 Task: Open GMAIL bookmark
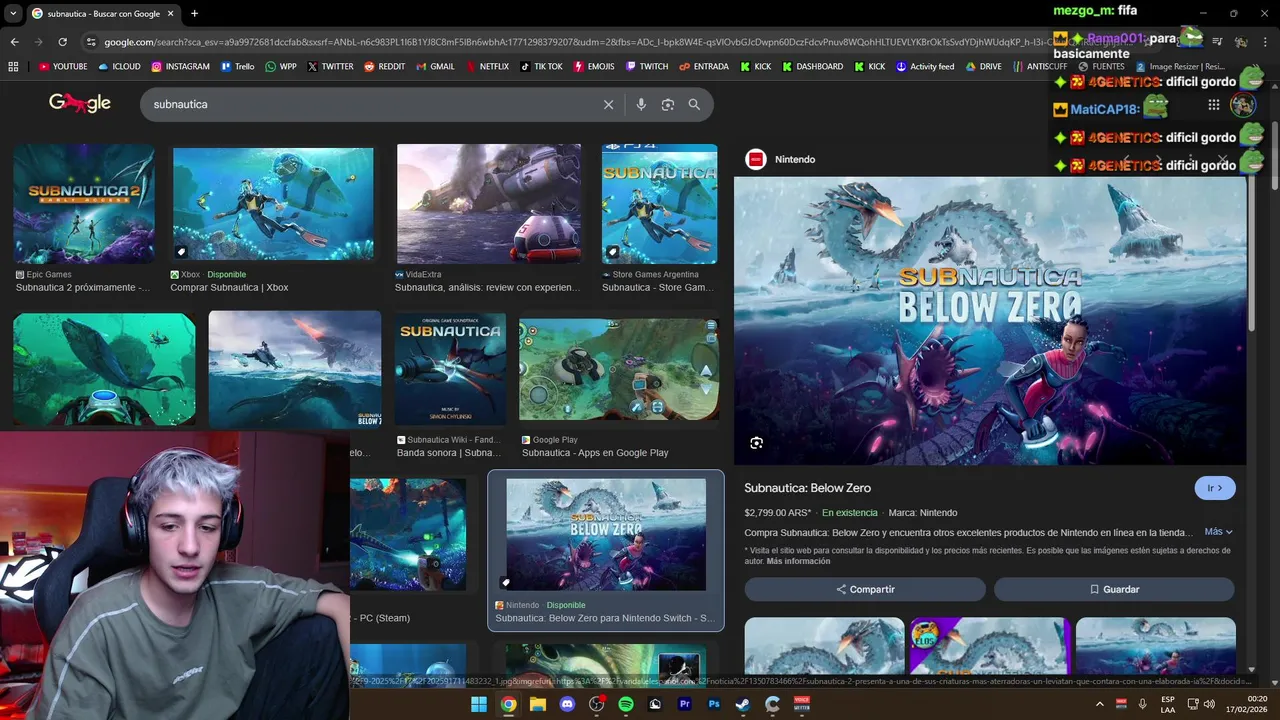point(435,67)
